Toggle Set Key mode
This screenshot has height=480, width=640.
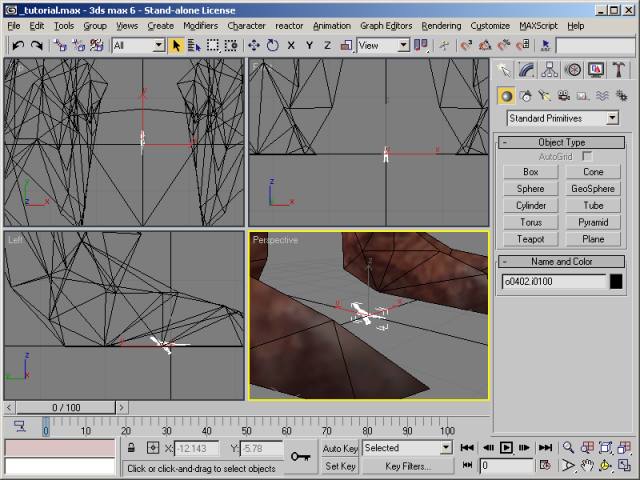point(340,466)
